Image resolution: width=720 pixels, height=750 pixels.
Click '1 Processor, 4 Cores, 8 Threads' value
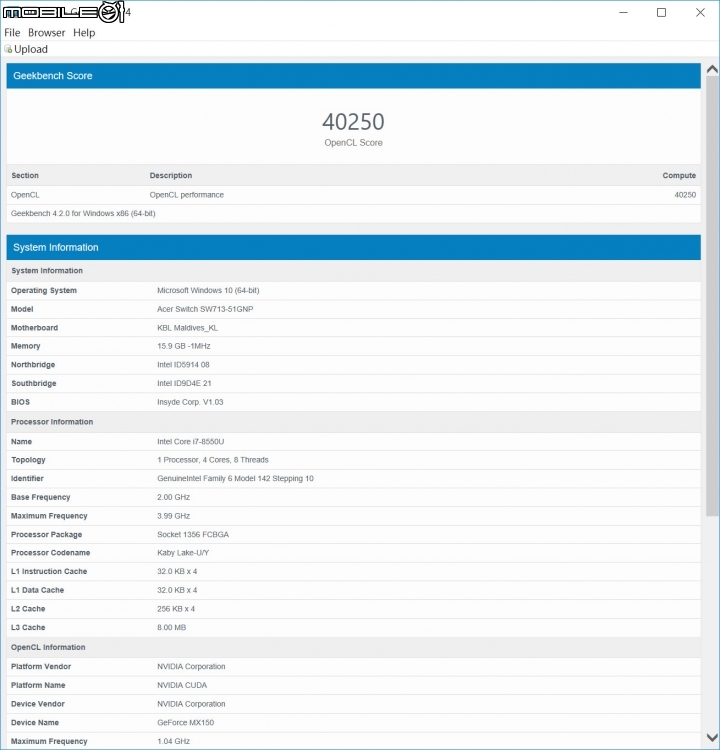coord(213,460)
